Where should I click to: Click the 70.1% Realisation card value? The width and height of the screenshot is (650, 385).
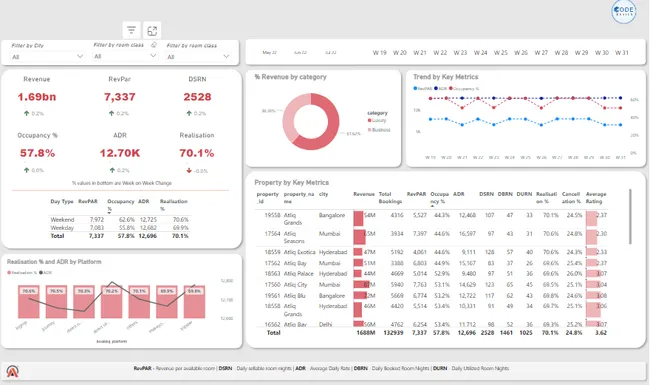click(196, 153)
